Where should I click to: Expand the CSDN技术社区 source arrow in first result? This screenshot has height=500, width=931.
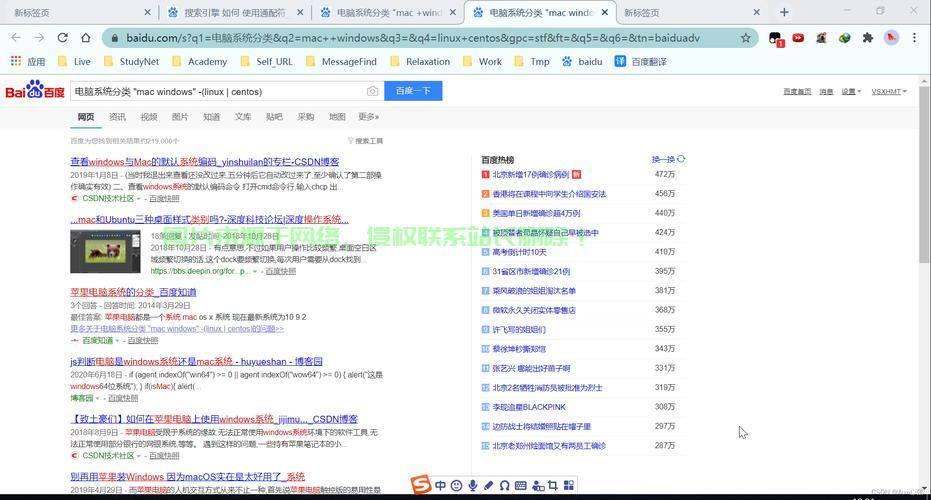click(x=139, y=198)
